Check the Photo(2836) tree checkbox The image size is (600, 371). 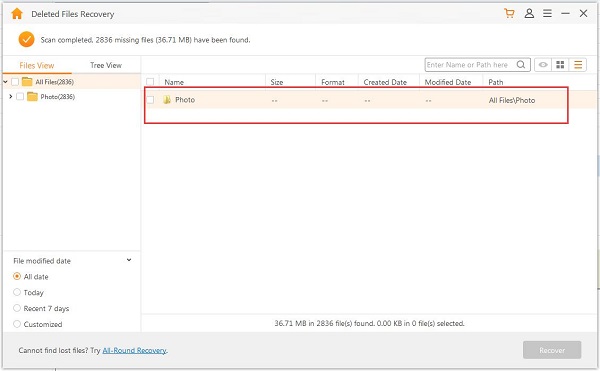20,96
